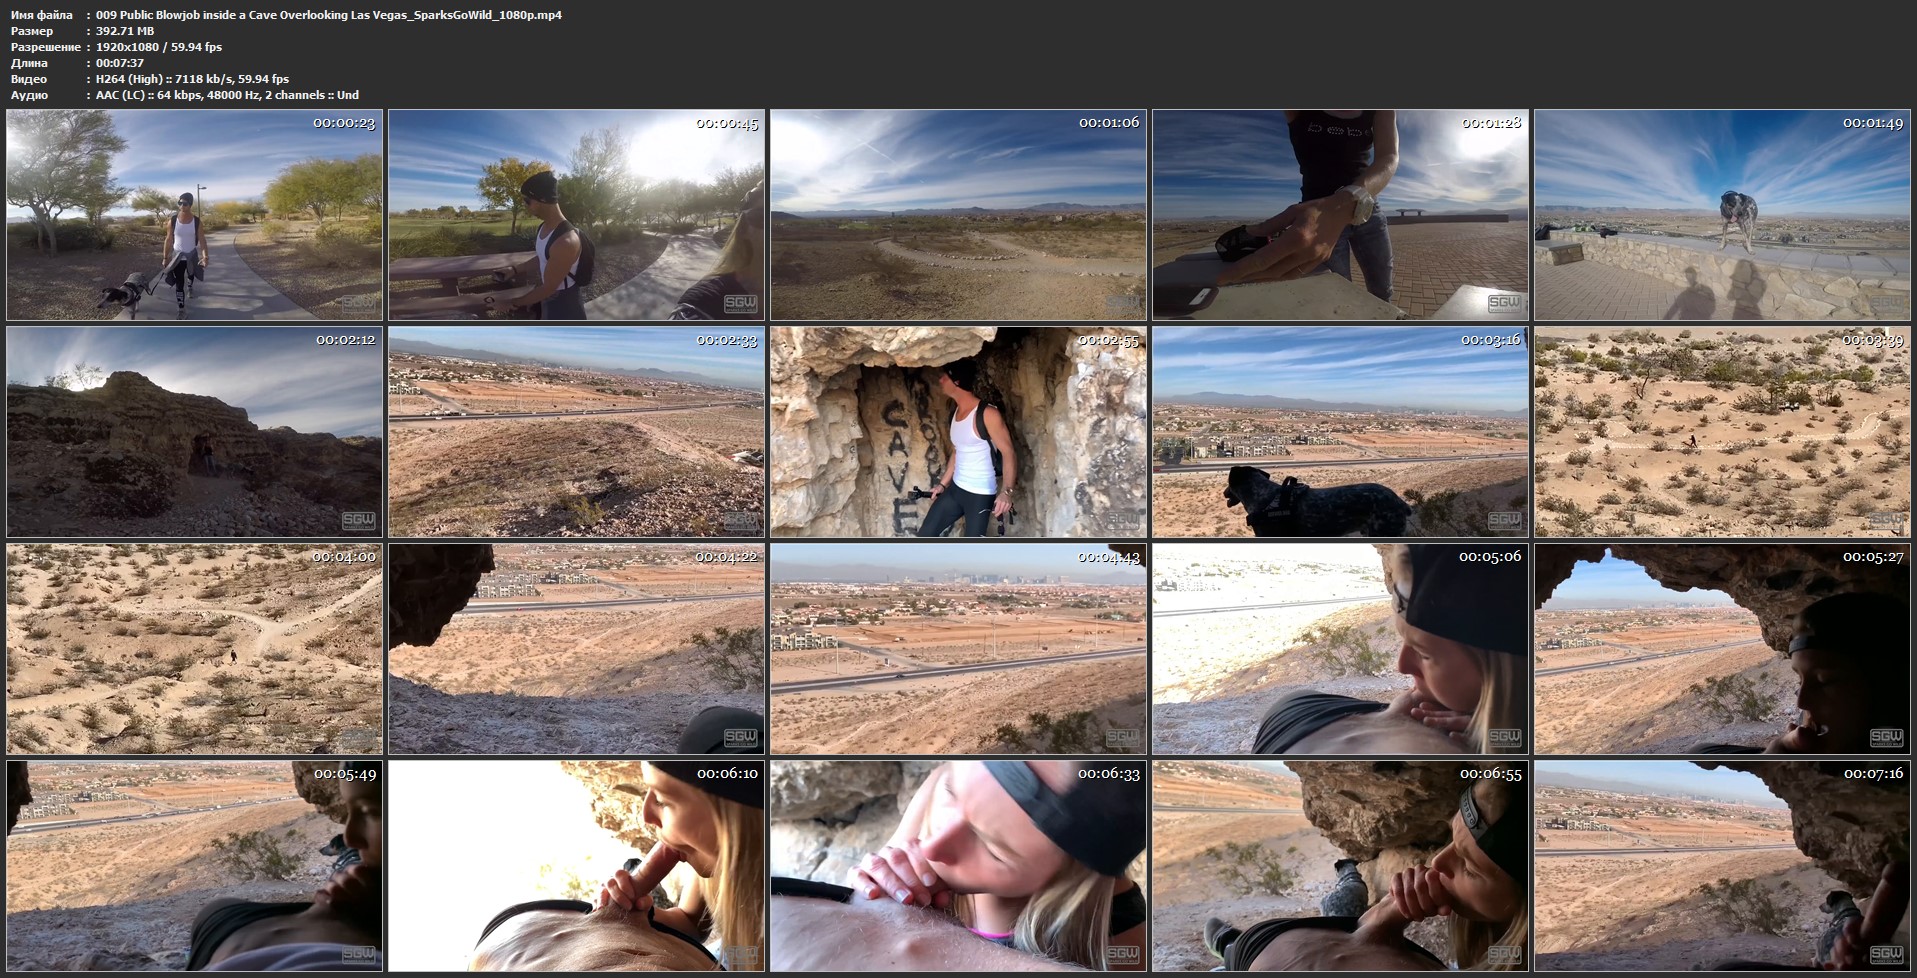Click the file name ending in 1080p.mp4
1917x978 pixels.
tap(329, 15)
